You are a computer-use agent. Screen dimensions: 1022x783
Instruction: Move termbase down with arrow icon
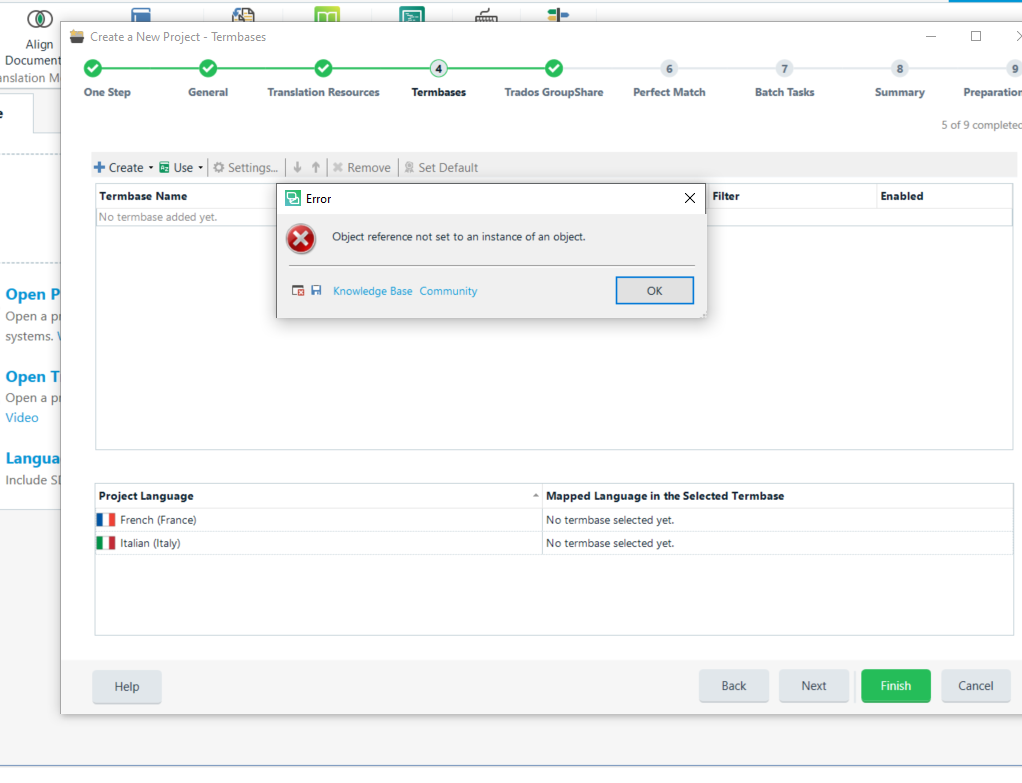(297, 168)
